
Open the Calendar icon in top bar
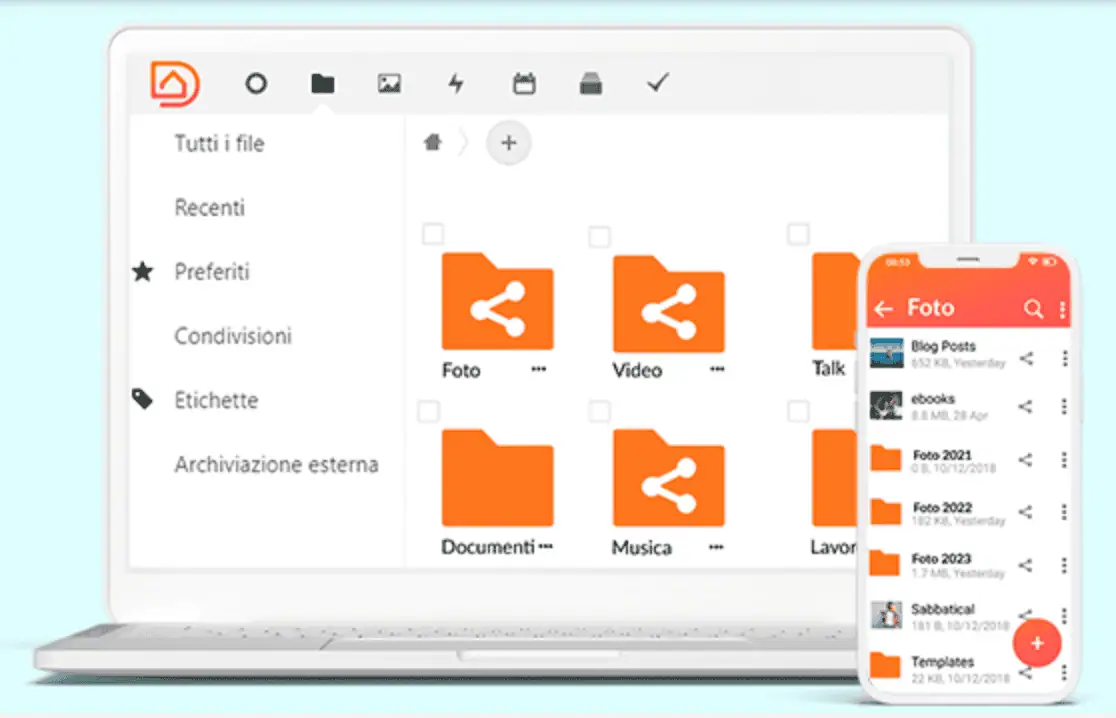point(524,84)
